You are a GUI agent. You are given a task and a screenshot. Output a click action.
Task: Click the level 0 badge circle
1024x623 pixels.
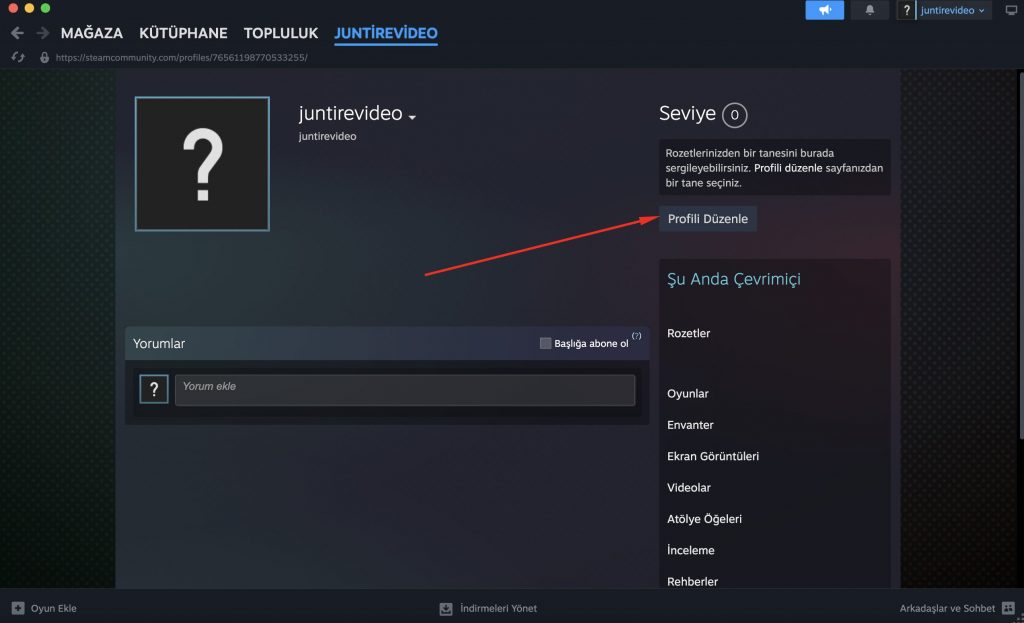point(735,115)
